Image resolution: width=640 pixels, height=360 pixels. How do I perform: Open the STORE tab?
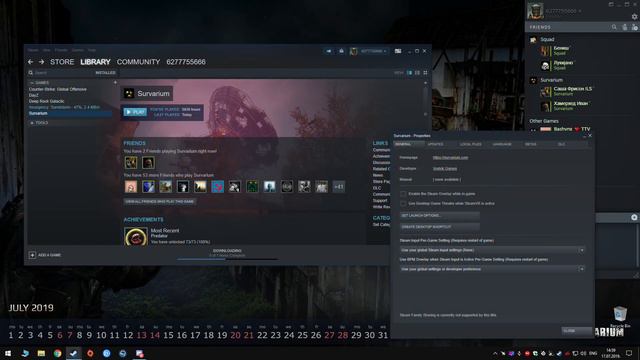point(62,62)
